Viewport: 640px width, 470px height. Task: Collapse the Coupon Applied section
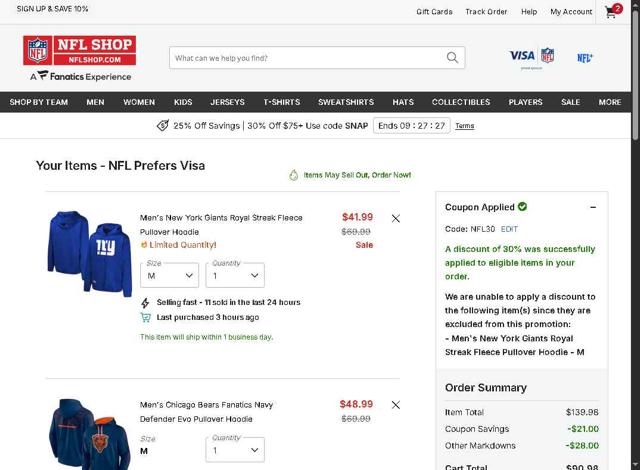[x=592, y=207]
